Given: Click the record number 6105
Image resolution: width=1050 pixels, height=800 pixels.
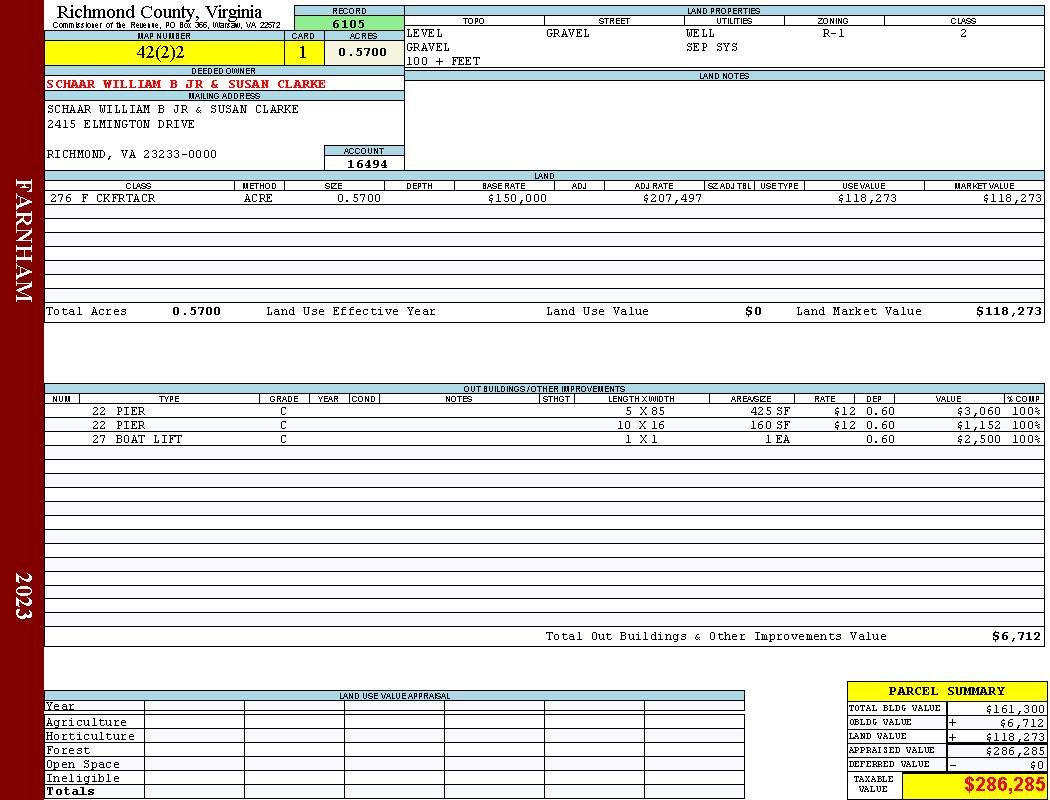Looking at the screenshot, I should point(349,23).
